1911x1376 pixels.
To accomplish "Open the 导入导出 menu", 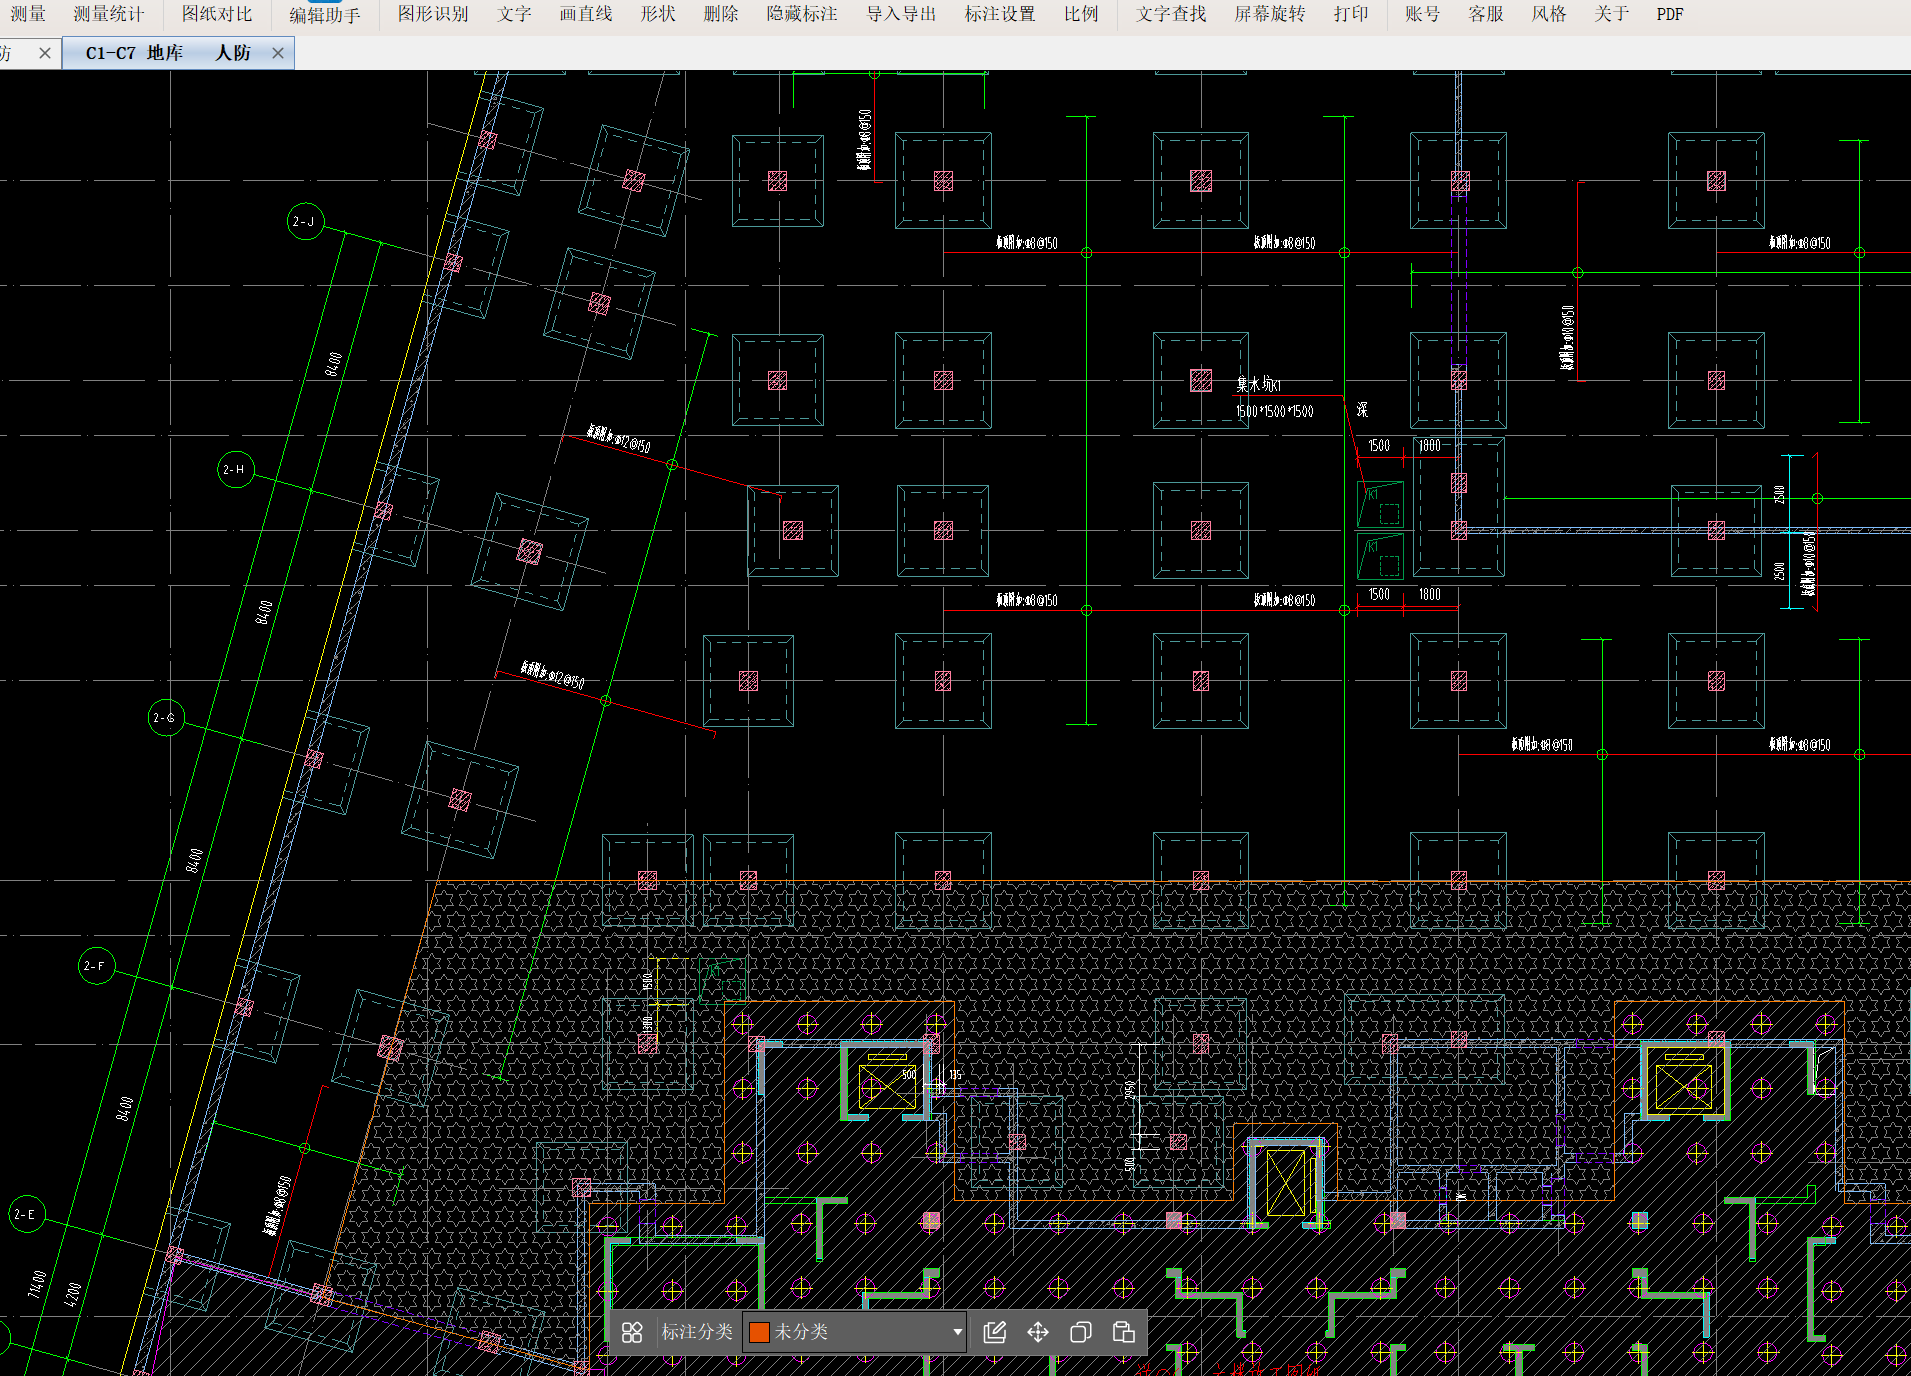I will click(901, 14).
